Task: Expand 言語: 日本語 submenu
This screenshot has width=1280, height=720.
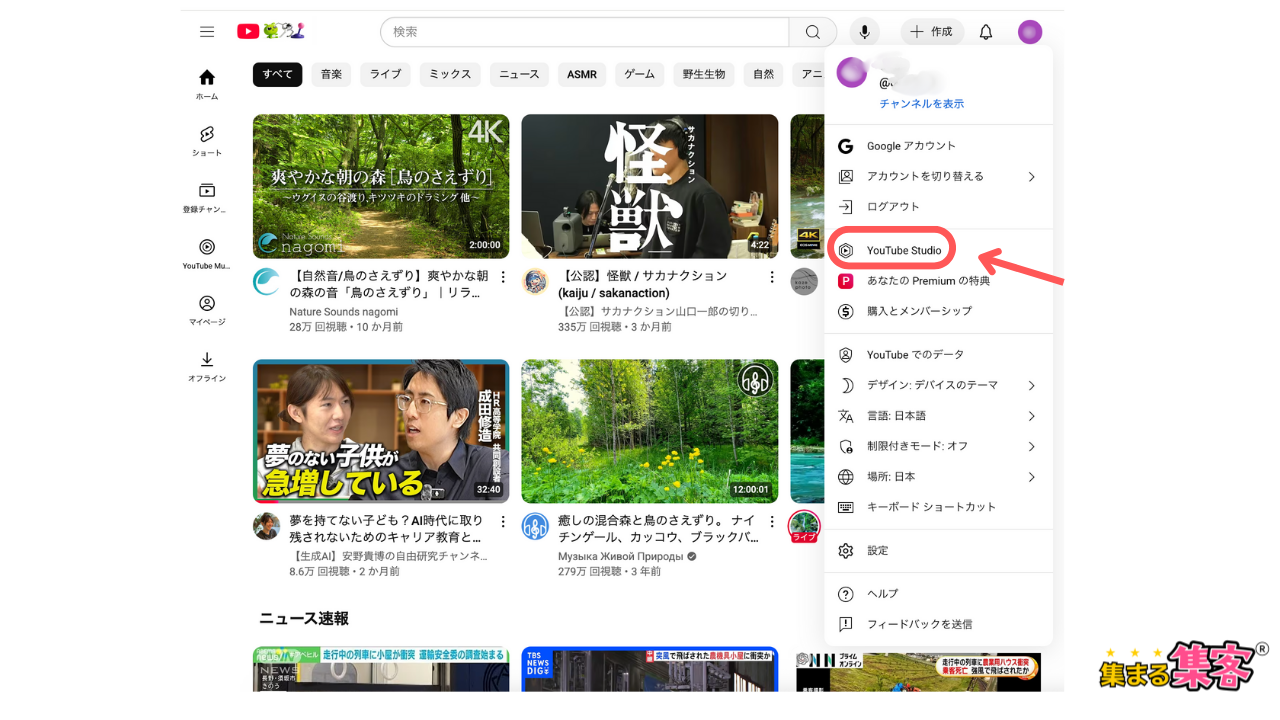Action: pos(939,416)
